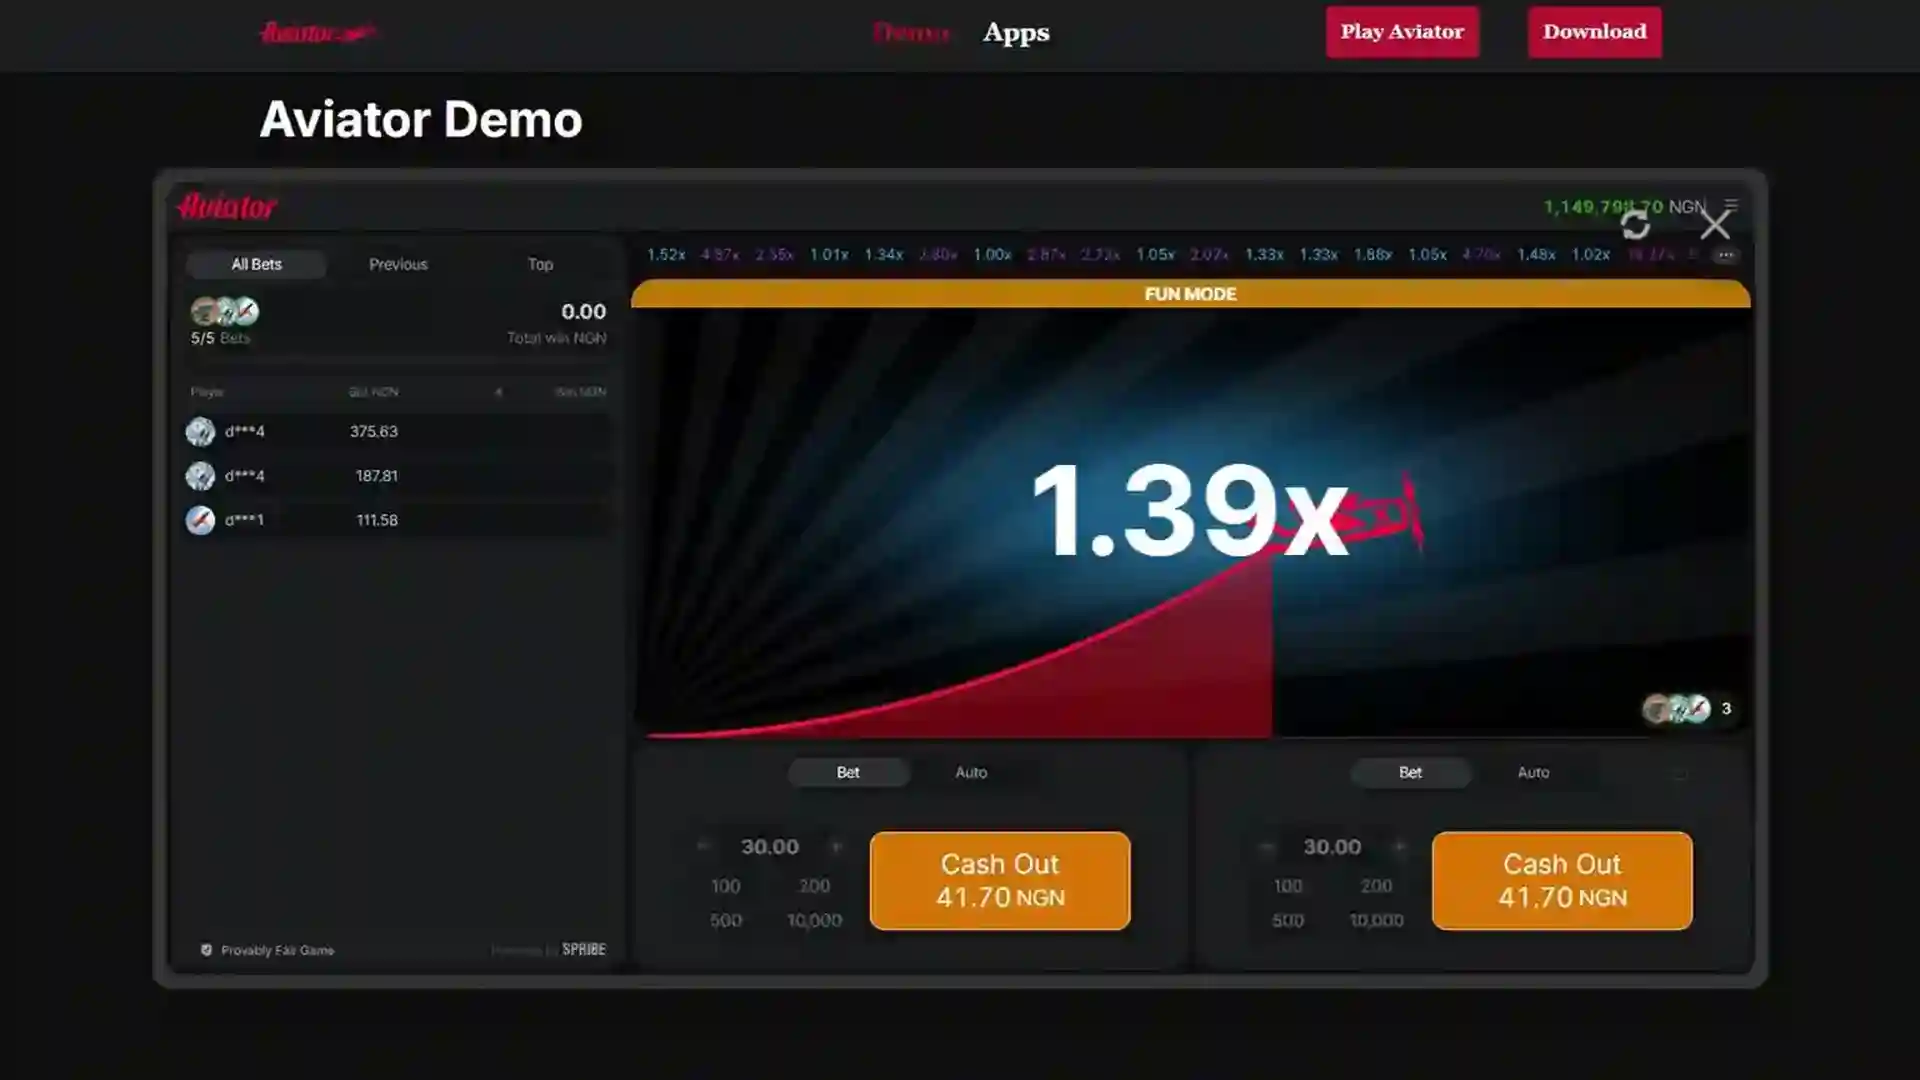Set left bet to quick amount 100
1920x1080 pixels.
tap(726, 886)
